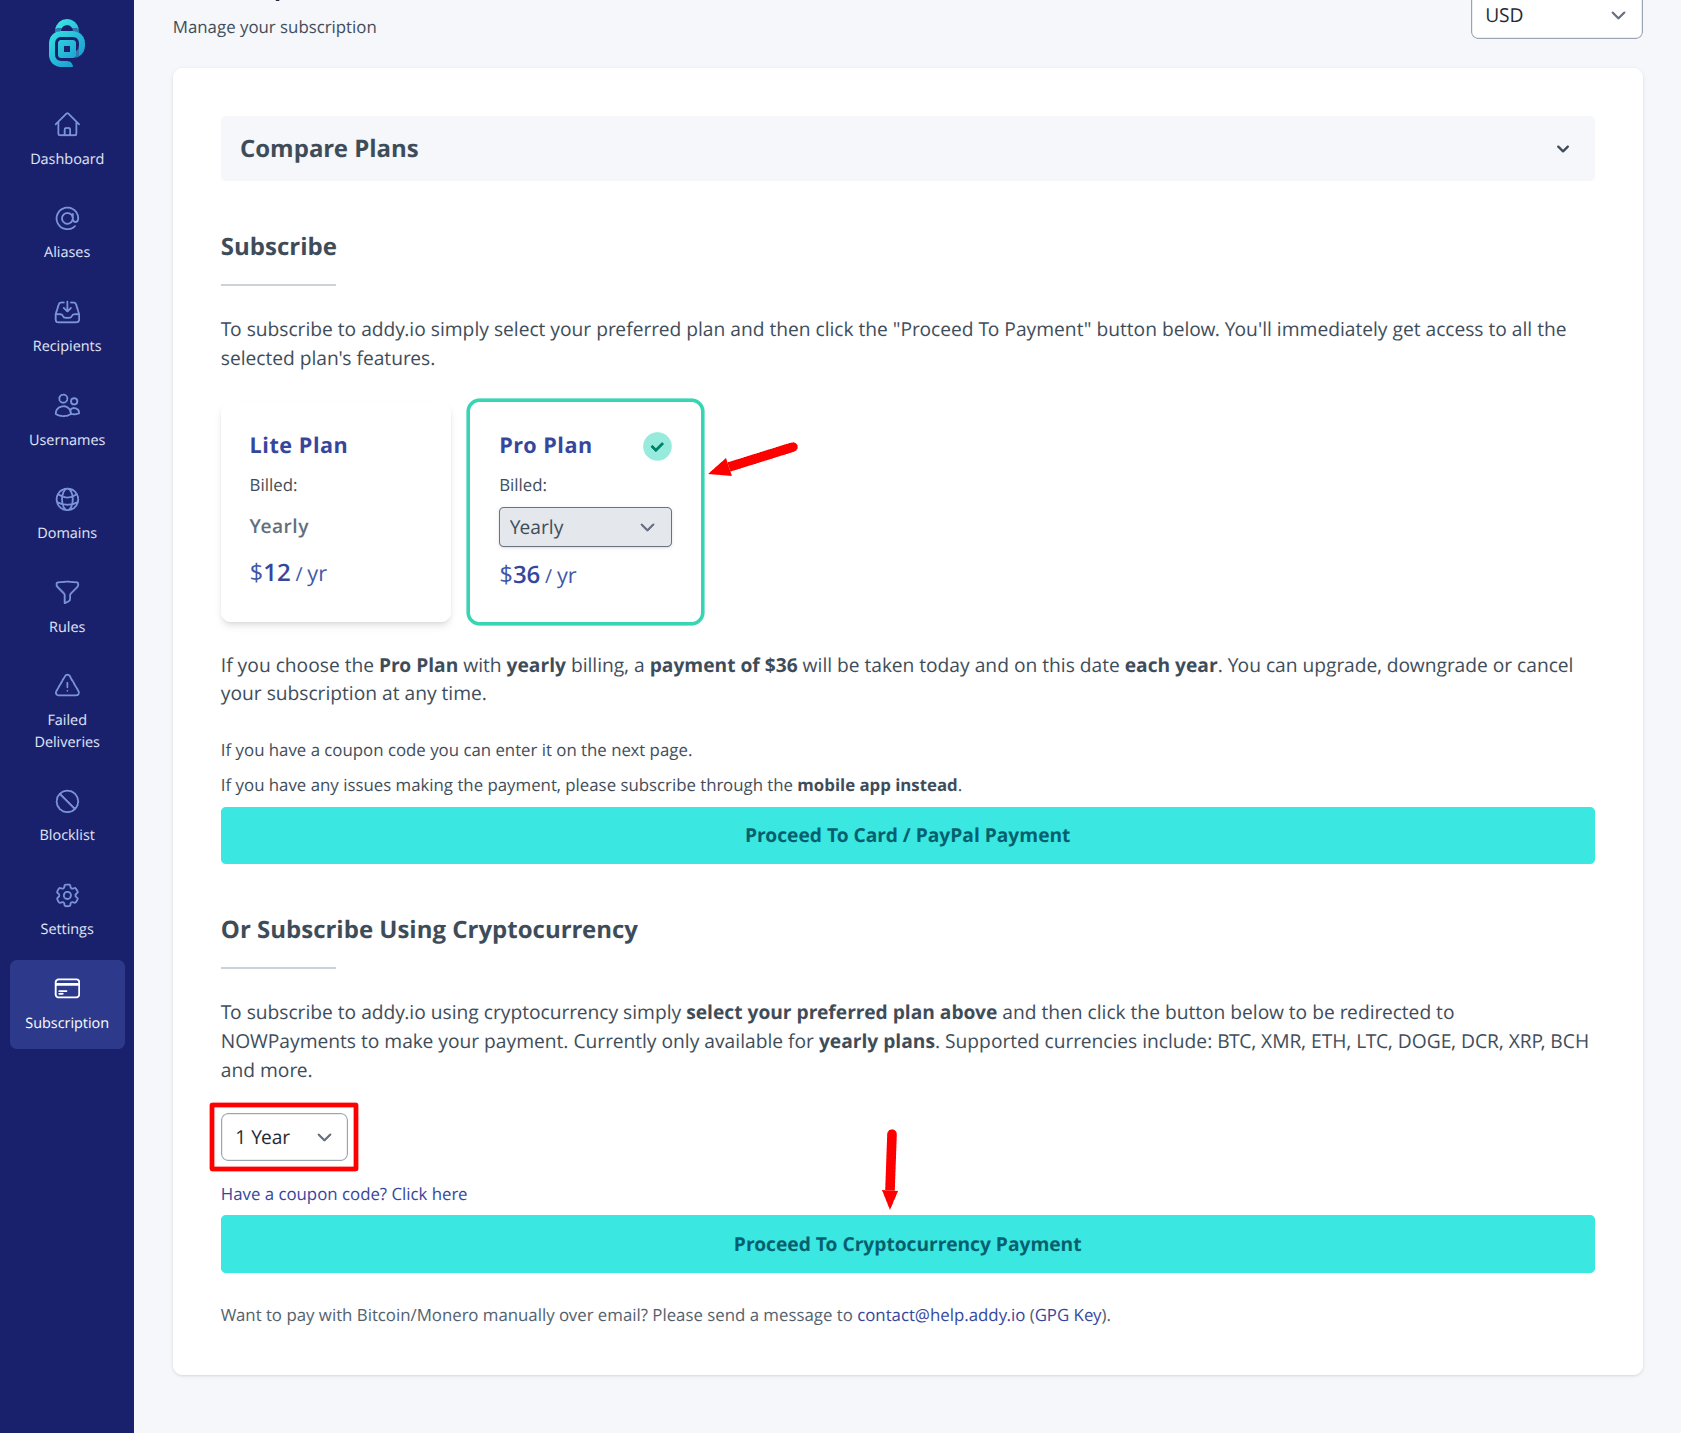Go to Dashboard menu label
Viewport: 1681px width, 1433px height.
[x=67, y=159]
